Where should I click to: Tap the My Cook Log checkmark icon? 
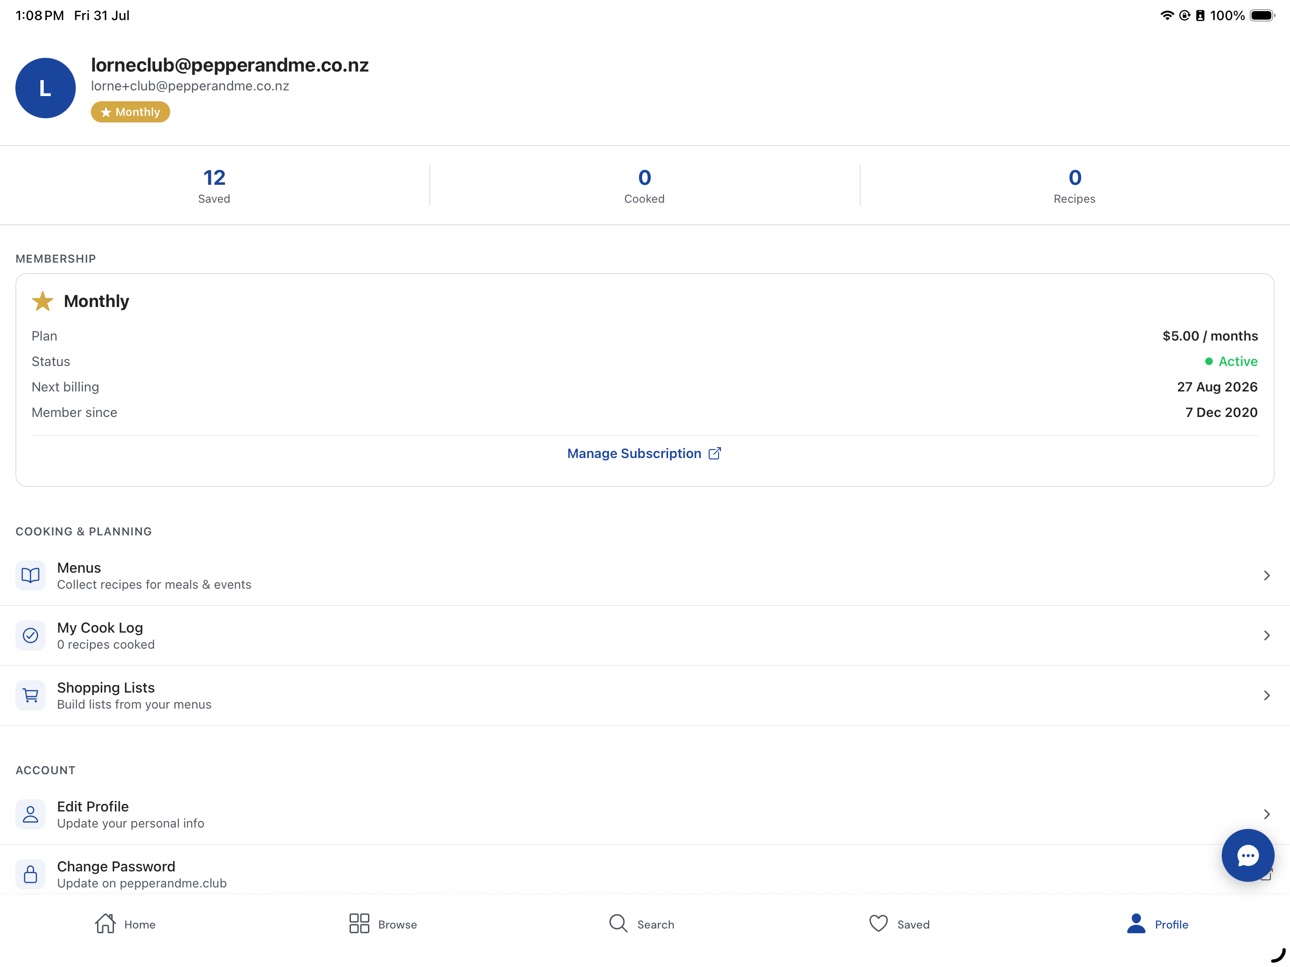tap(31, 635)
